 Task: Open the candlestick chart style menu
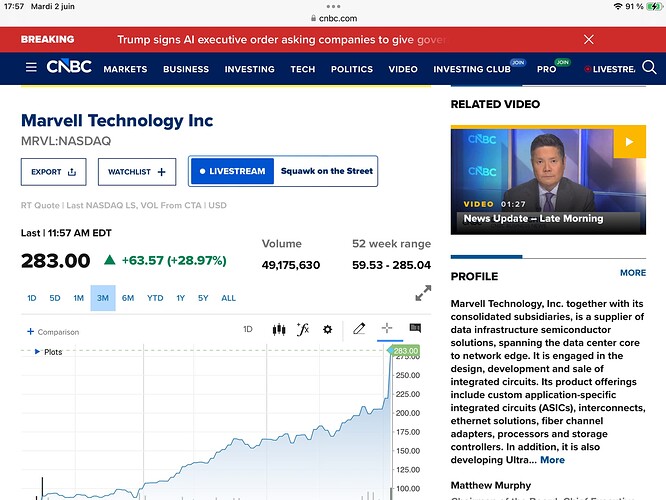click(279, 329)
